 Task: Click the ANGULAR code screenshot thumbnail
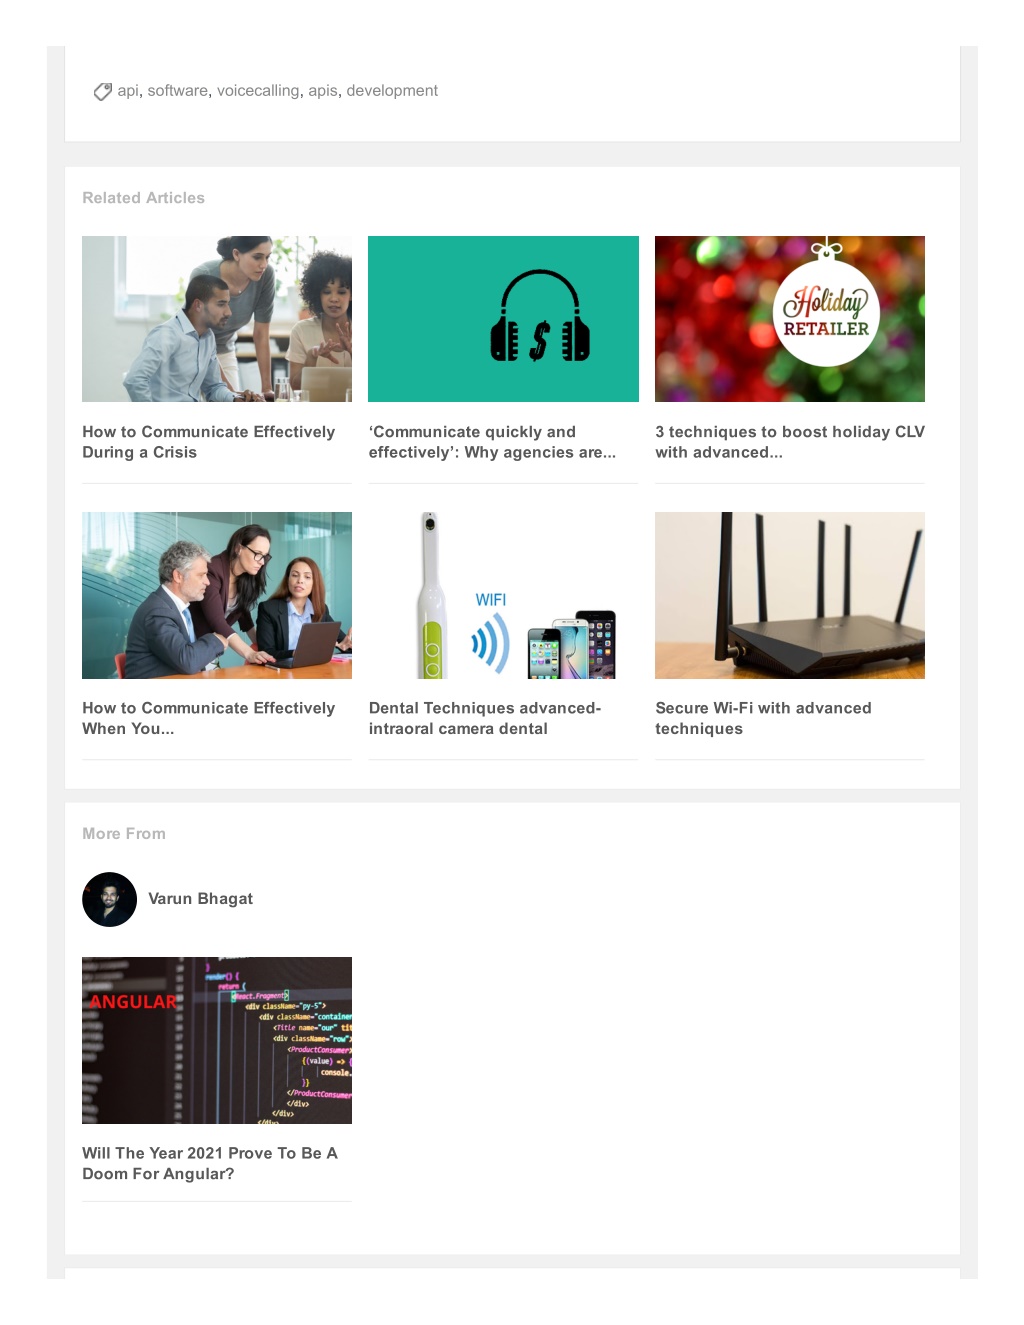tap(217, 1040)
